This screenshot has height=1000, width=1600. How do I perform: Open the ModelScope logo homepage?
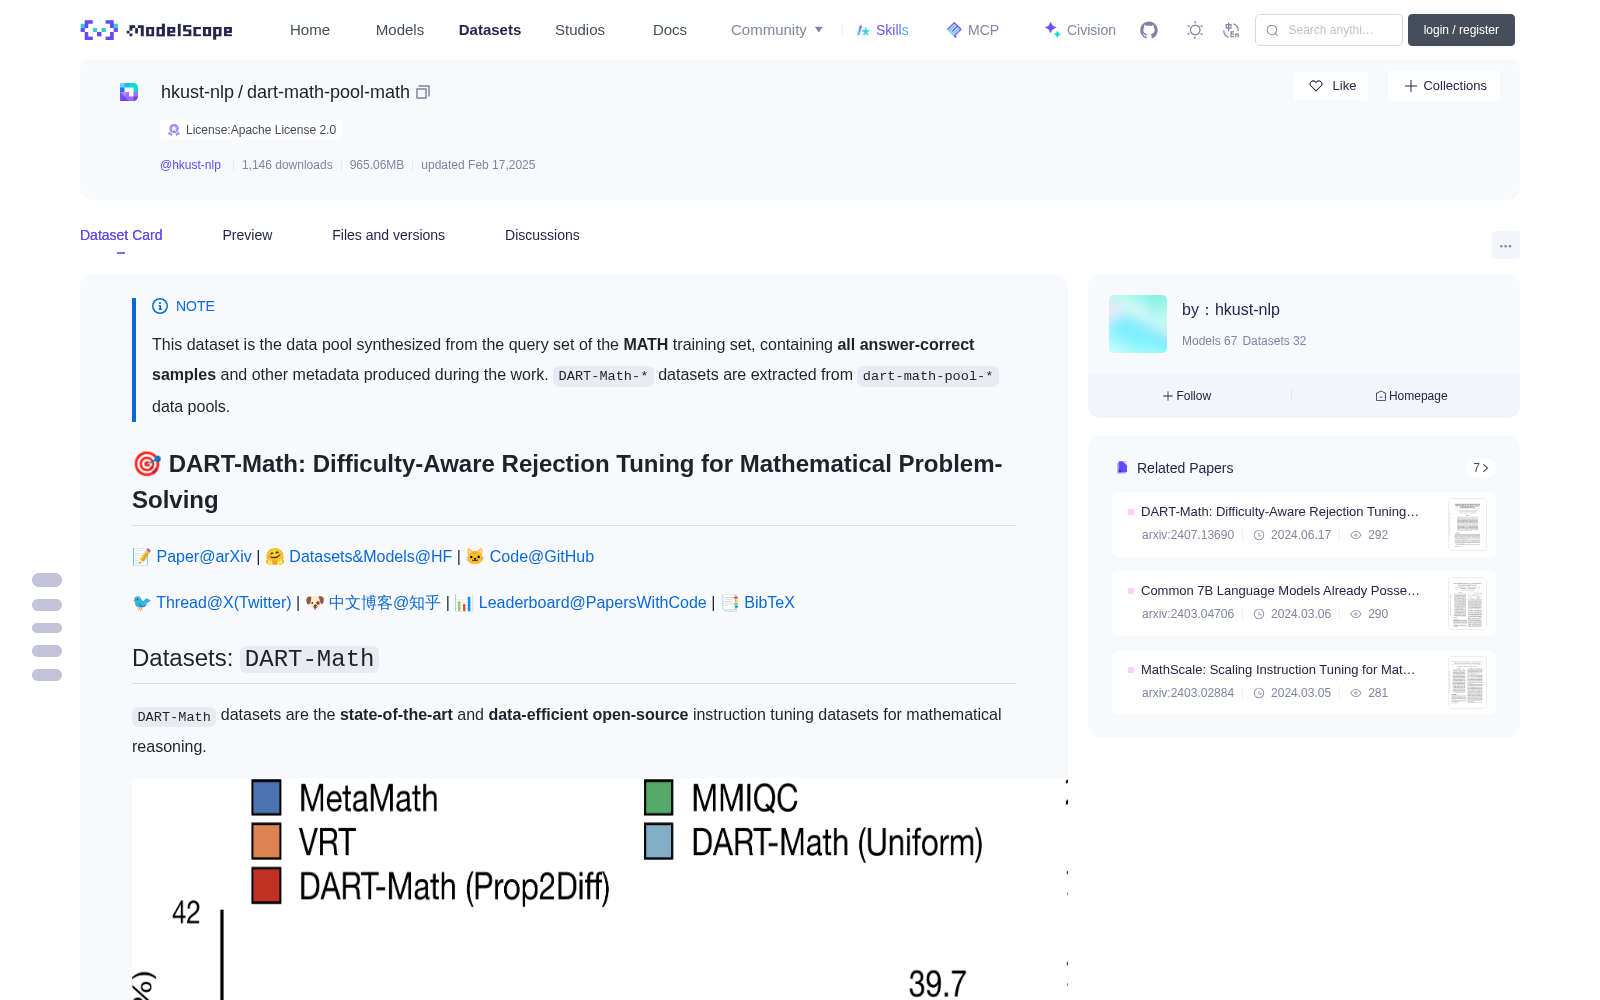pyautogui.click(x=157, y=30)
